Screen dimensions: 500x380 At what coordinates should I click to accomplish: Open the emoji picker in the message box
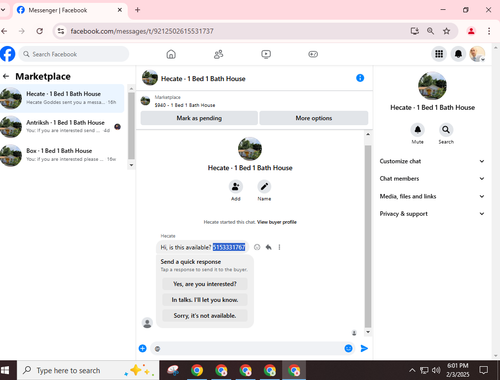[348, 348]
